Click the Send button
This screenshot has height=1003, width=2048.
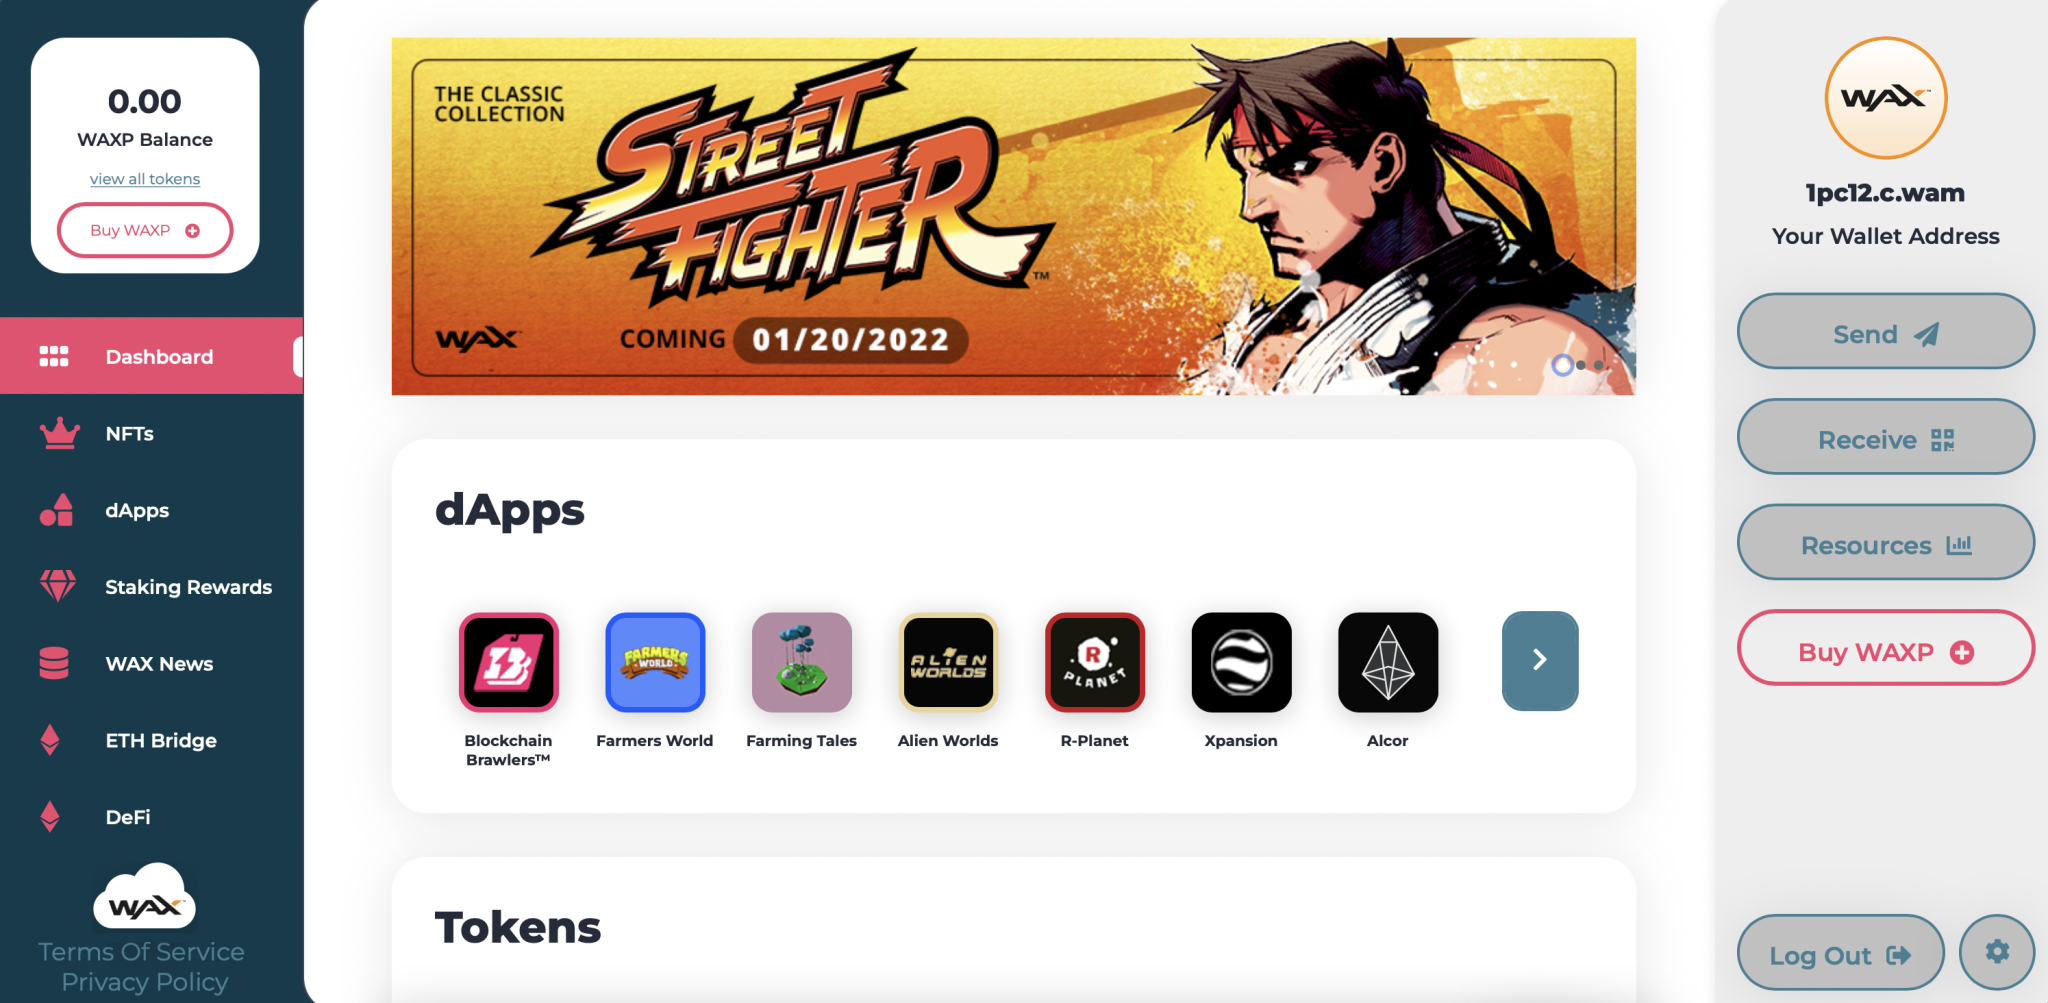(1885, 332)
